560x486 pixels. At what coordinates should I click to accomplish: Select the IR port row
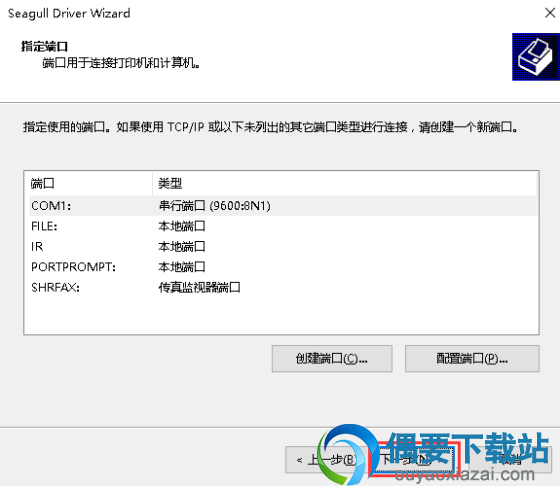coord(282,246)
